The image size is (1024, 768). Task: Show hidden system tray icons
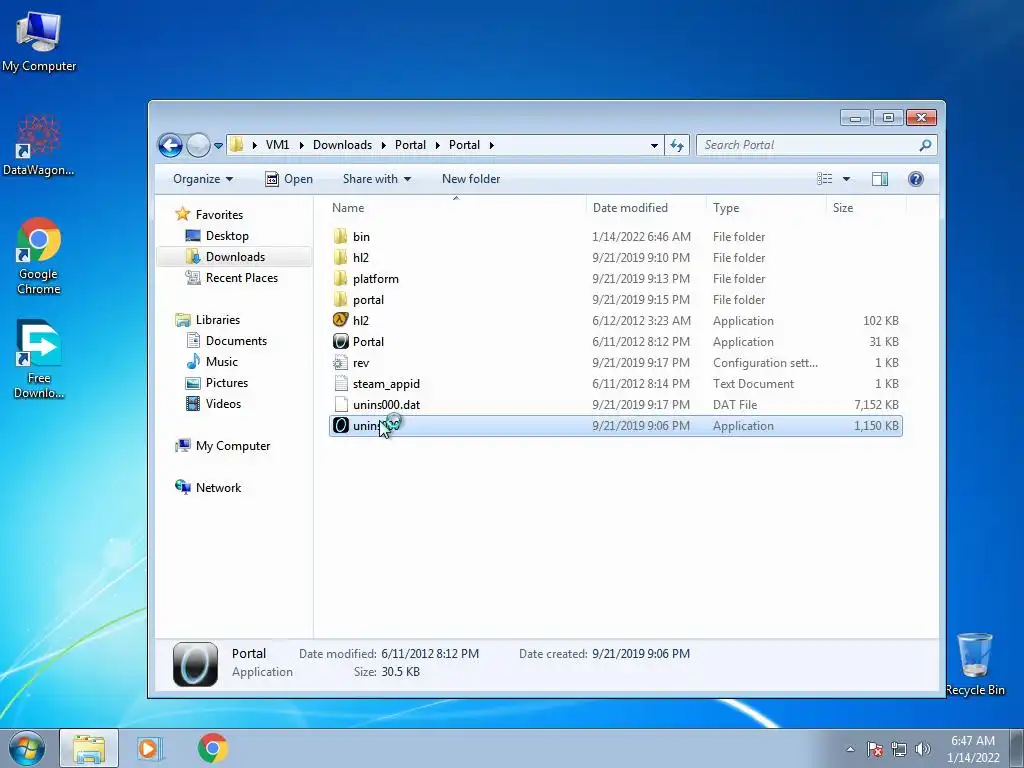click(x=850, y=749)
